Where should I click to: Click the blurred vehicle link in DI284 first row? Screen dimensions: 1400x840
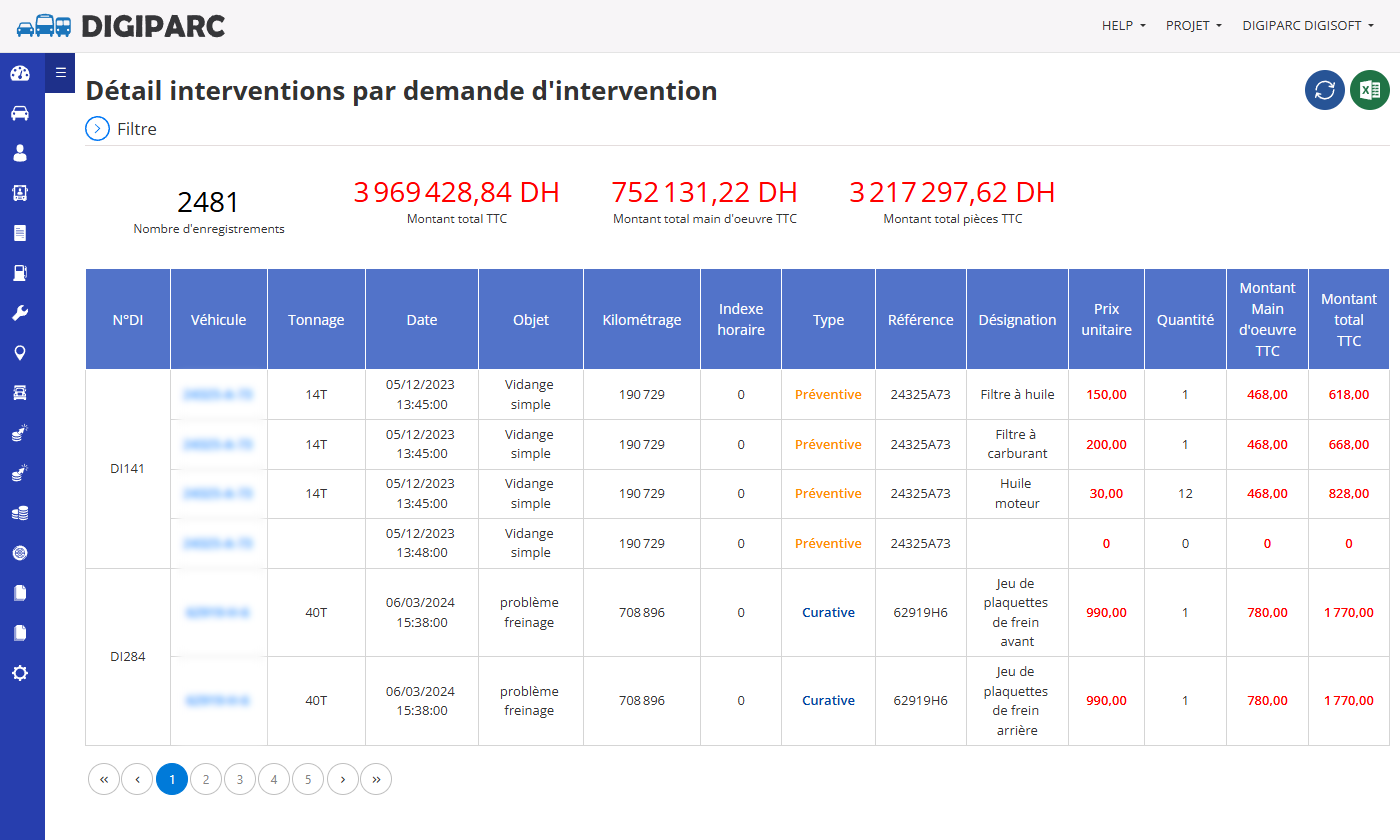point(218,612)
